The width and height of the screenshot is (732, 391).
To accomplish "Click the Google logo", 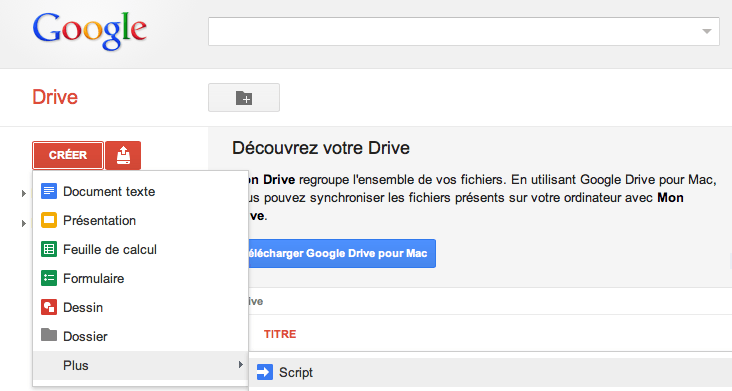I will point(90,30).
